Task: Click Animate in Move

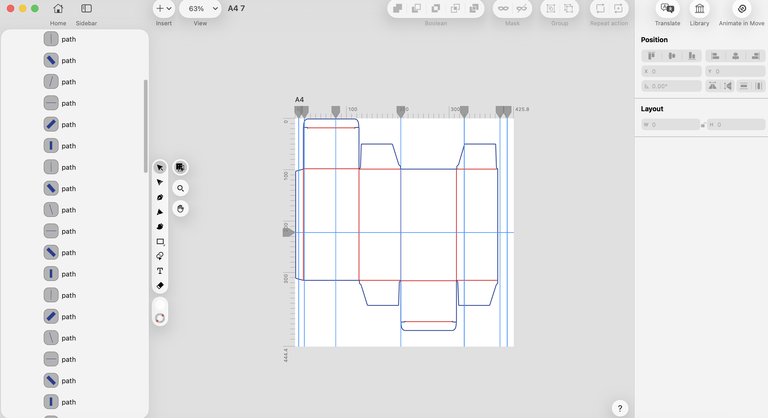Action: click(742, 8)
